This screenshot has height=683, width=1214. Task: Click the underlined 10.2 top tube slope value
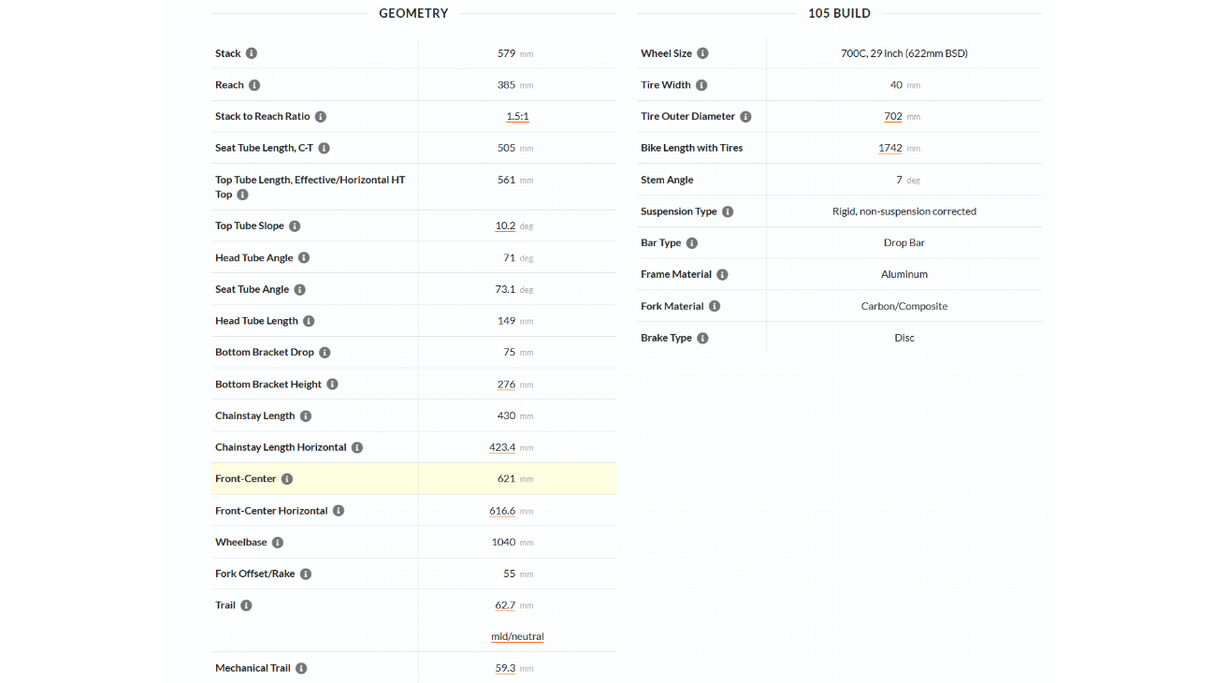[x=505, y=226]
